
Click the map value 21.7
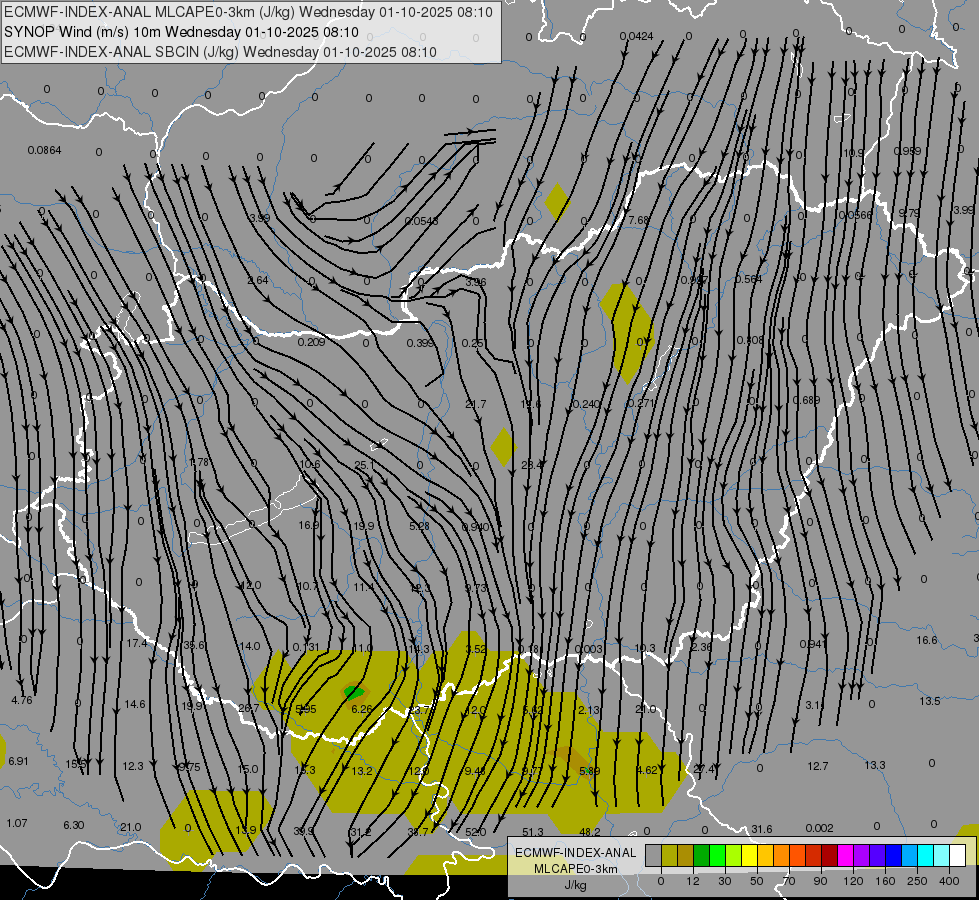(x=476, y=405)
